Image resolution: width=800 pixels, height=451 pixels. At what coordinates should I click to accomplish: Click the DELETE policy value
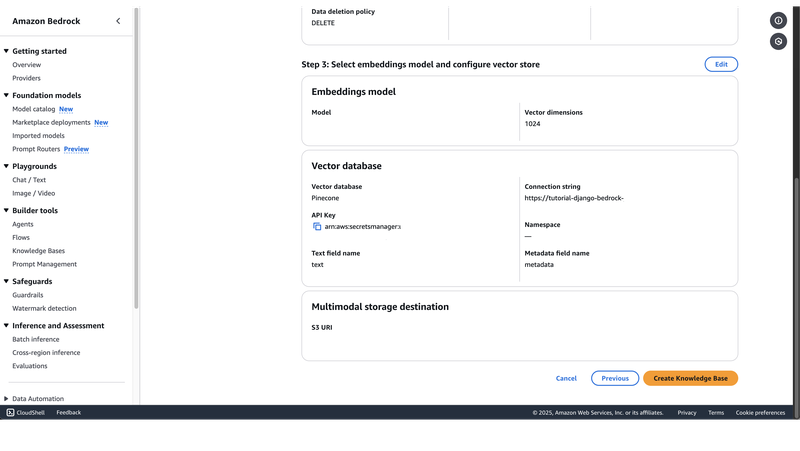[323, 23]
